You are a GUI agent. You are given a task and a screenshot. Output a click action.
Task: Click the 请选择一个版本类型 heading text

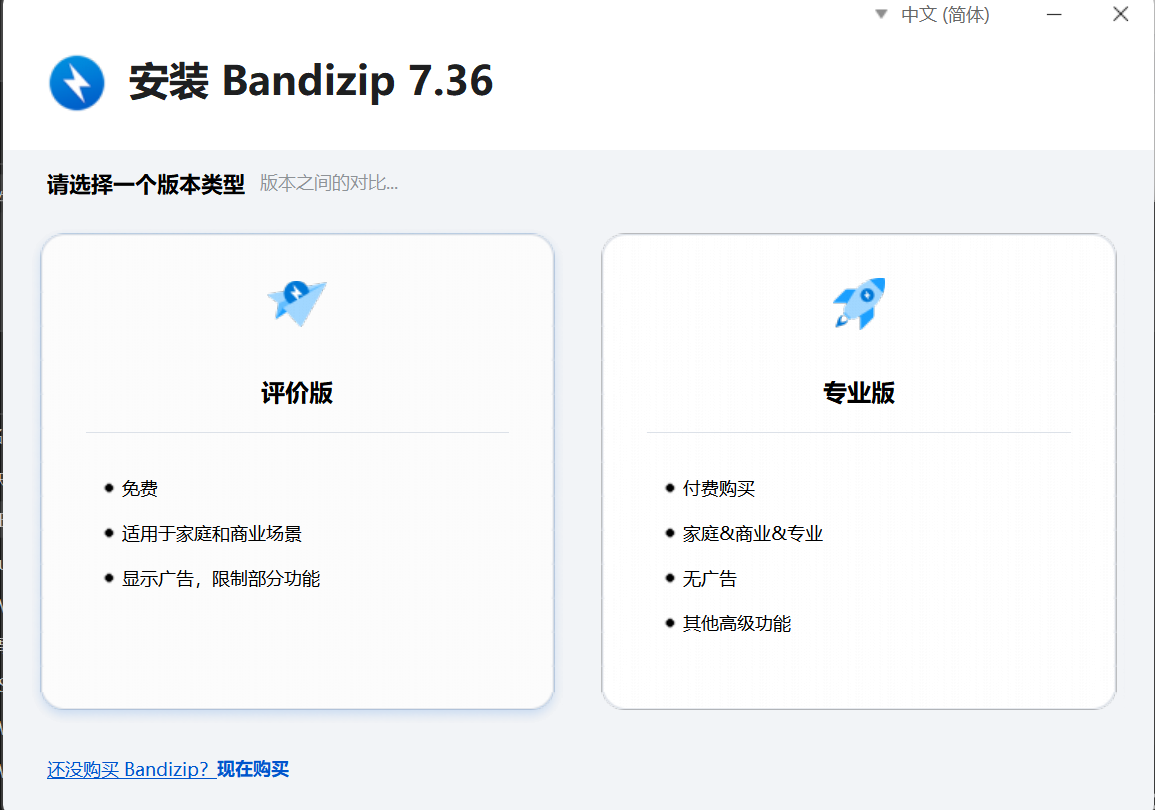click(x=146, y=185)
